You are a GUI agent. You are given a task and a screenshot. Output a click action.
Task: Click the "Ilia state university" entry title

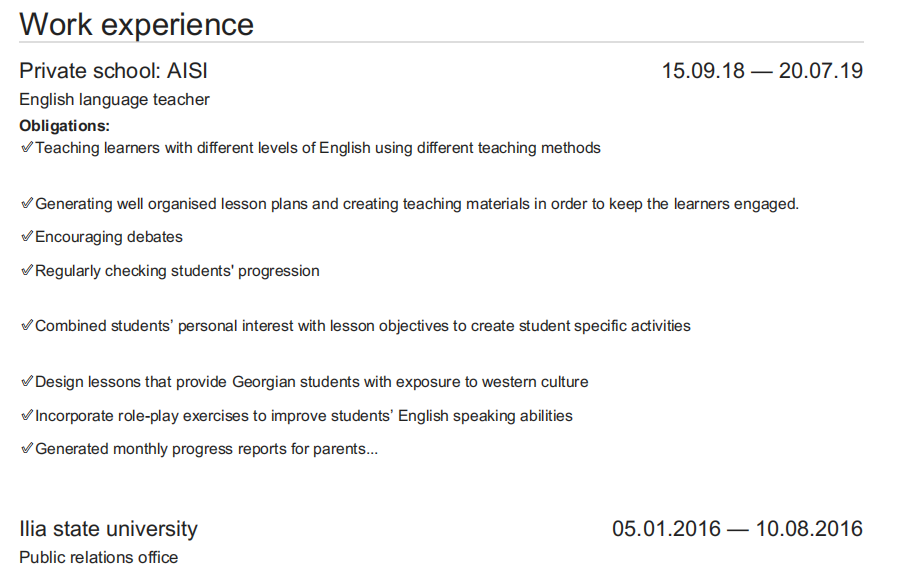[x=108, y=529]
